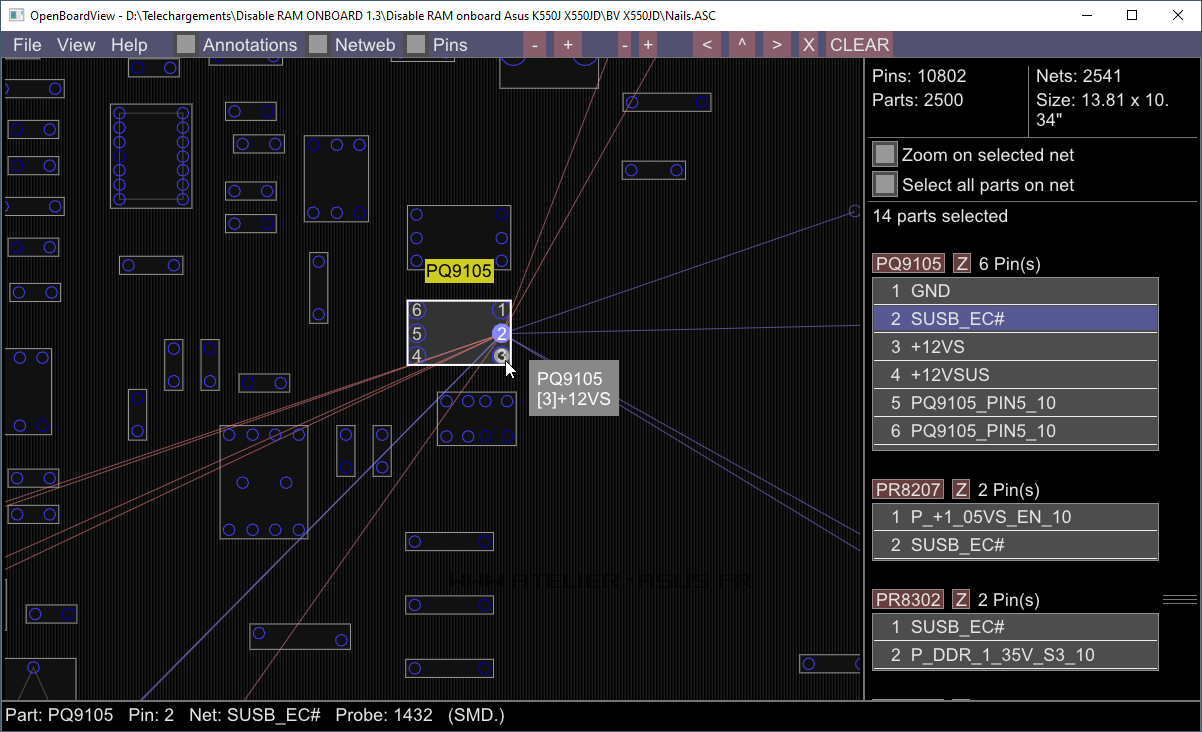Click the X toolbar button beside CLEAR
Viewport: 1202px width, 732px height.
click(x=809, y=45)
